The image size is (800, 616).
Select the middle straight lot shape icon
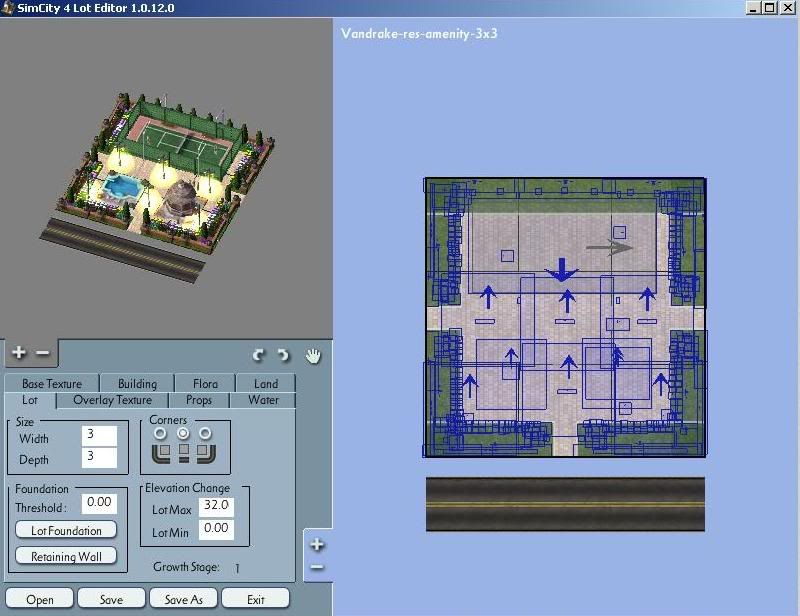click(x=184, y=453)
